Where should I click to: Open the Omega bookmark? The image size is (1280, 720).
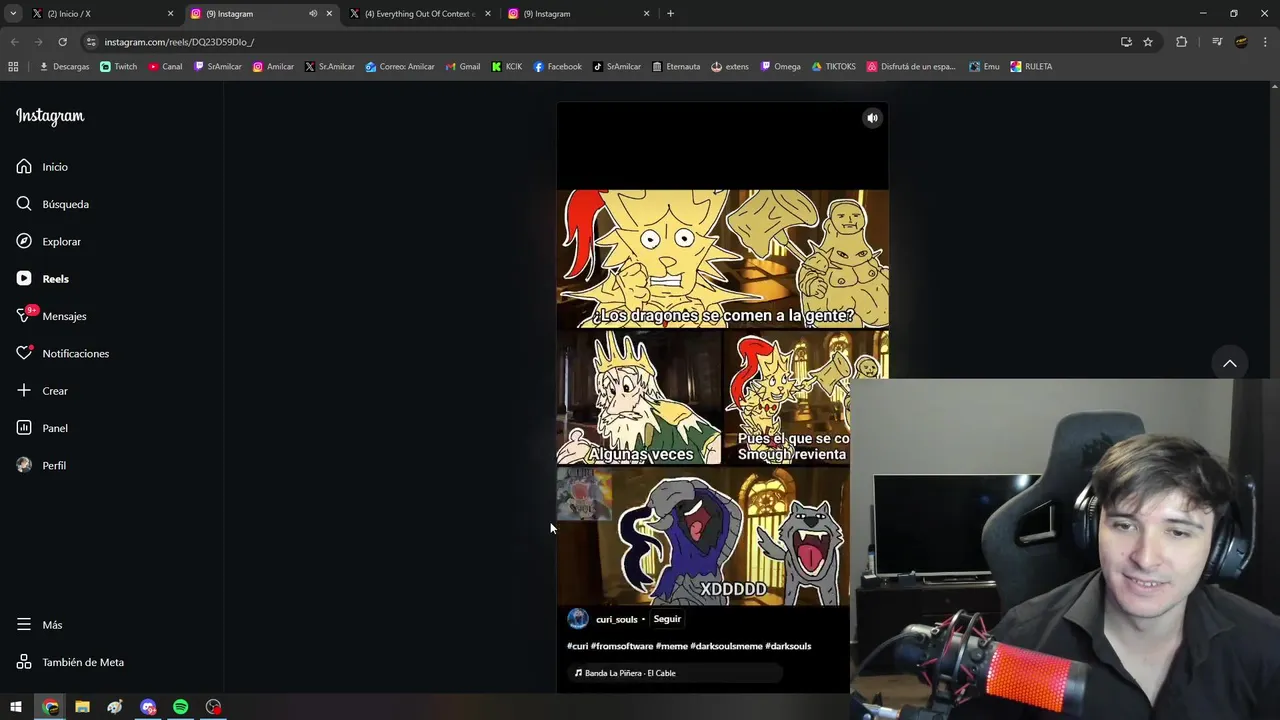point(780,67)
